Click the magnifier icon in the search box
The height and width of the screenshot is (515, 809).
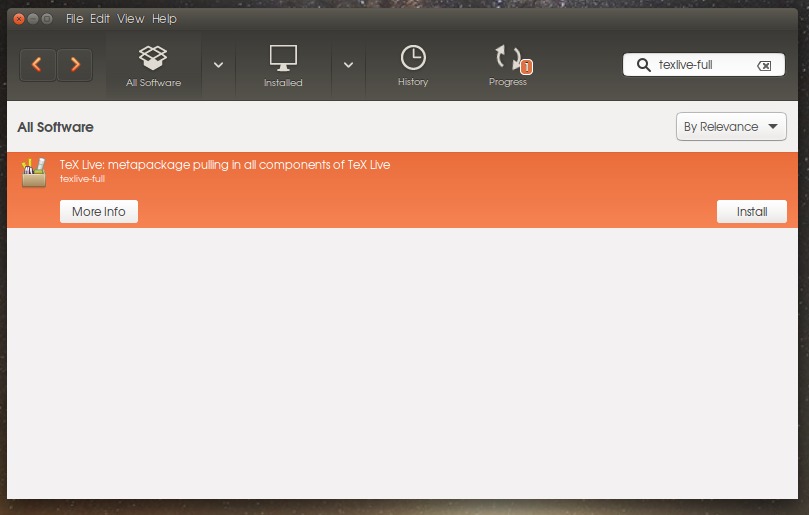point(643,66)
